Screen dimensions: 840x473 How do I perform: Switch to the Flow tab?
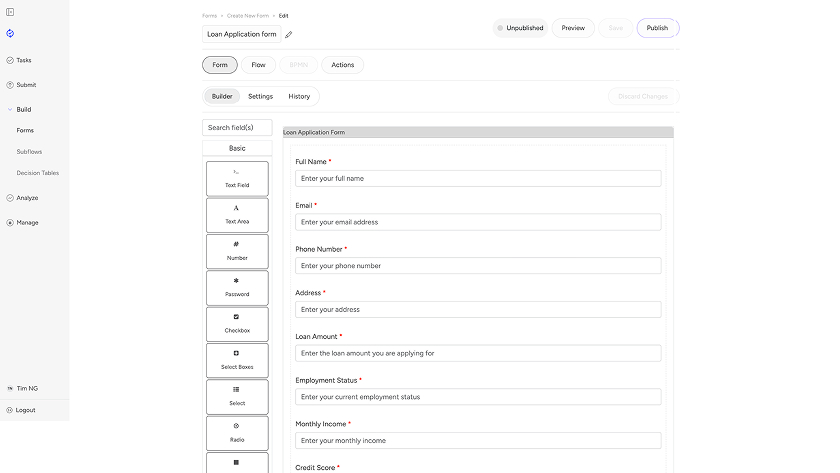pos(258,65)
